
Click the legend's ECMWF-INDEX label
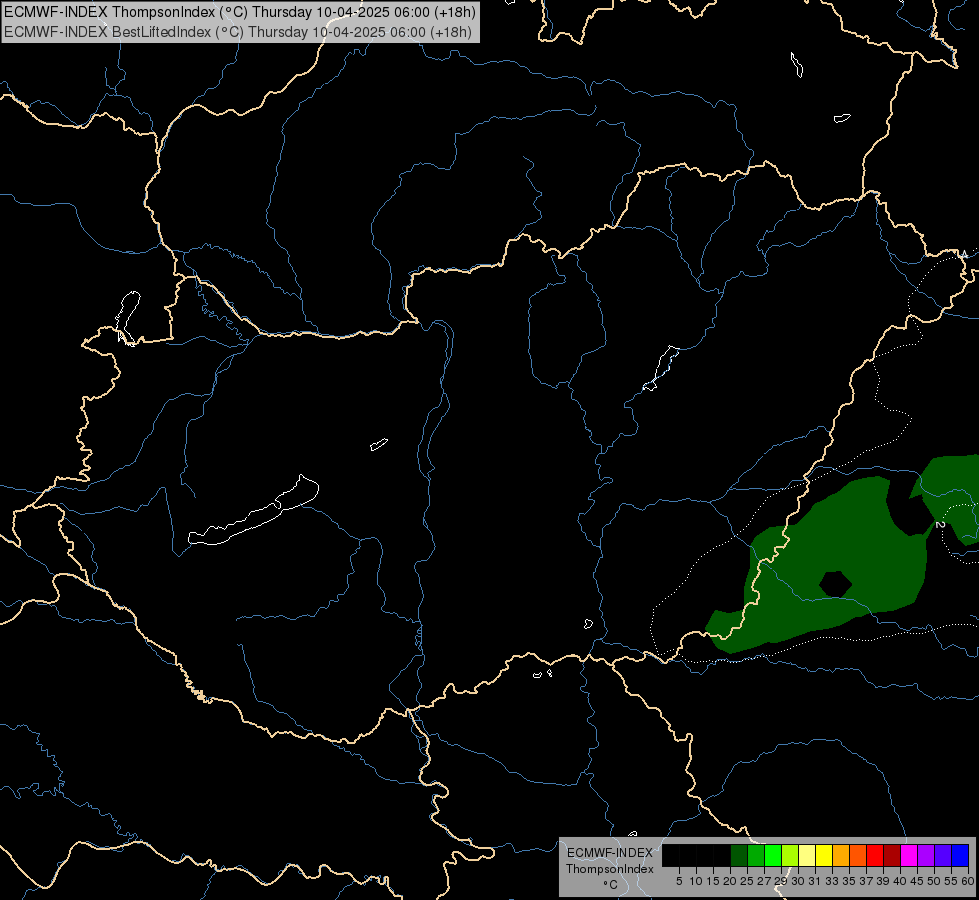pos(609,853)
